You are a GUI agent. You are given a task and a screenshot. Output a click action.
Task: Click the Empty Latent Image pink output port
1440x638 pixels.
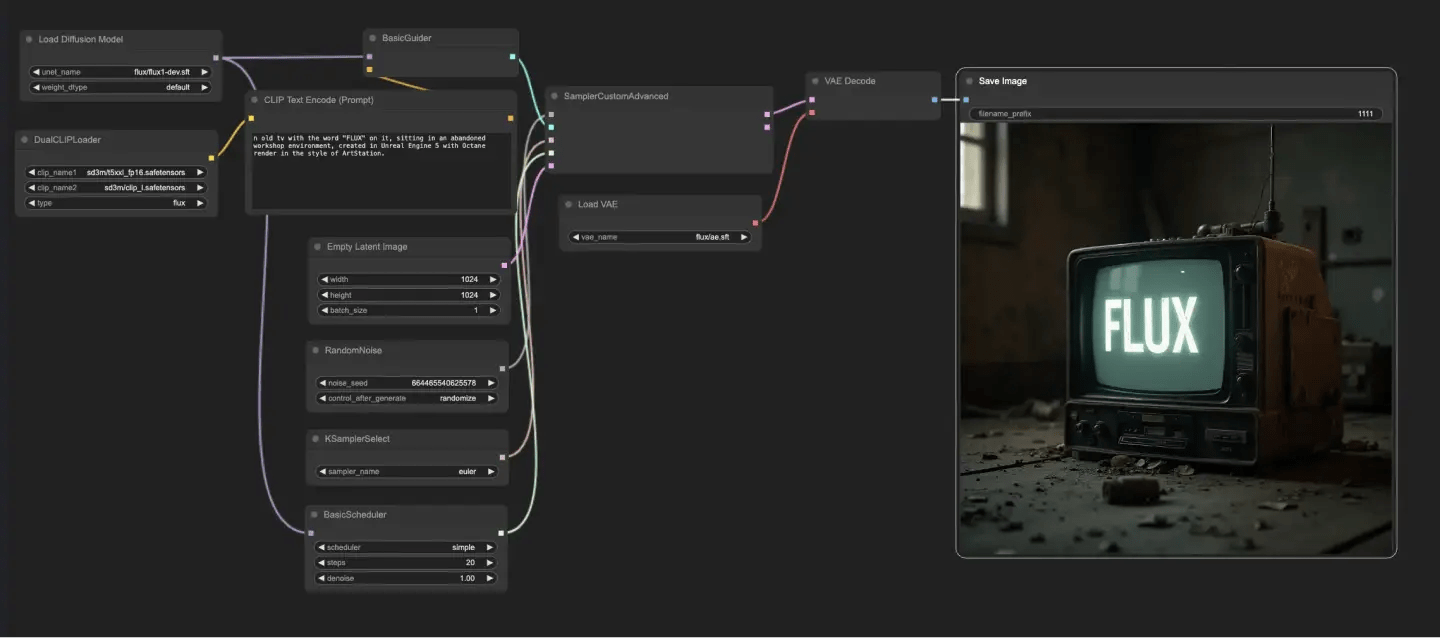pos(503,264)
